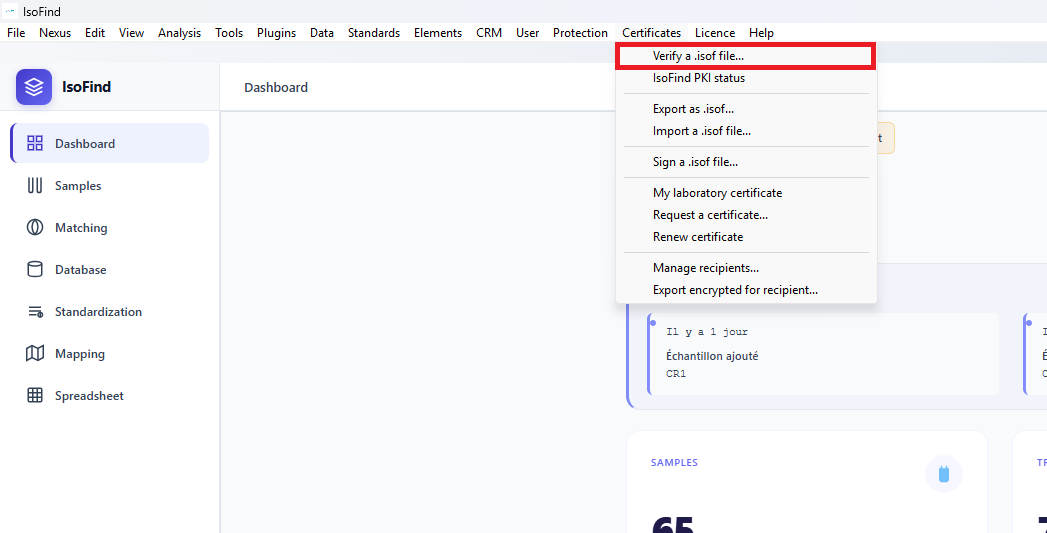Open the User menu
Viewport: 1047px width, 533px height.
tap(528, 33)
